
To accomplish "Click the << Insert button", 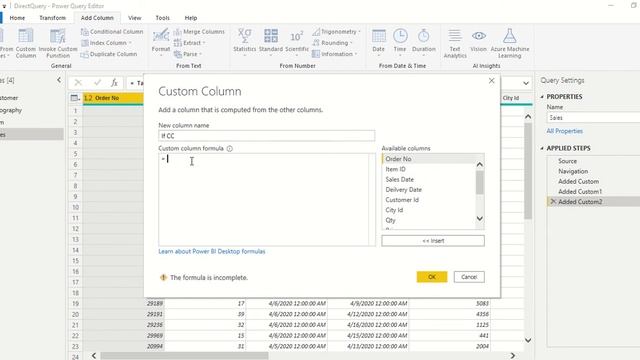I will 433,241.
